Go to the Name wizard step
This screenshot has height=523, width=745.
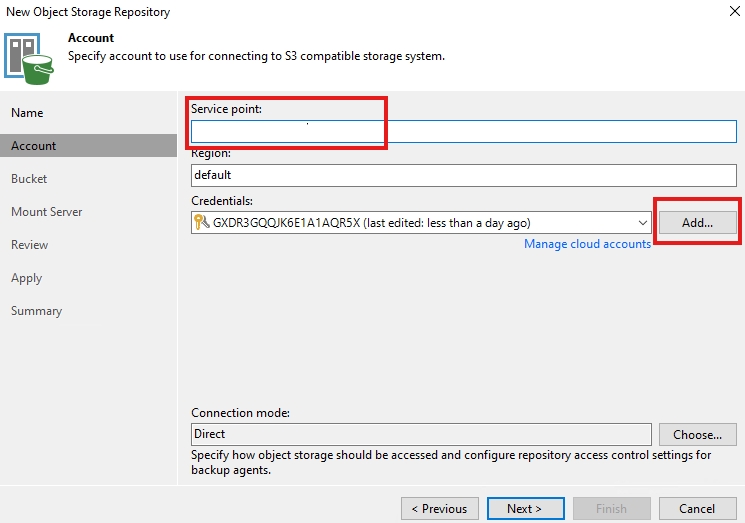coord(28,113)
